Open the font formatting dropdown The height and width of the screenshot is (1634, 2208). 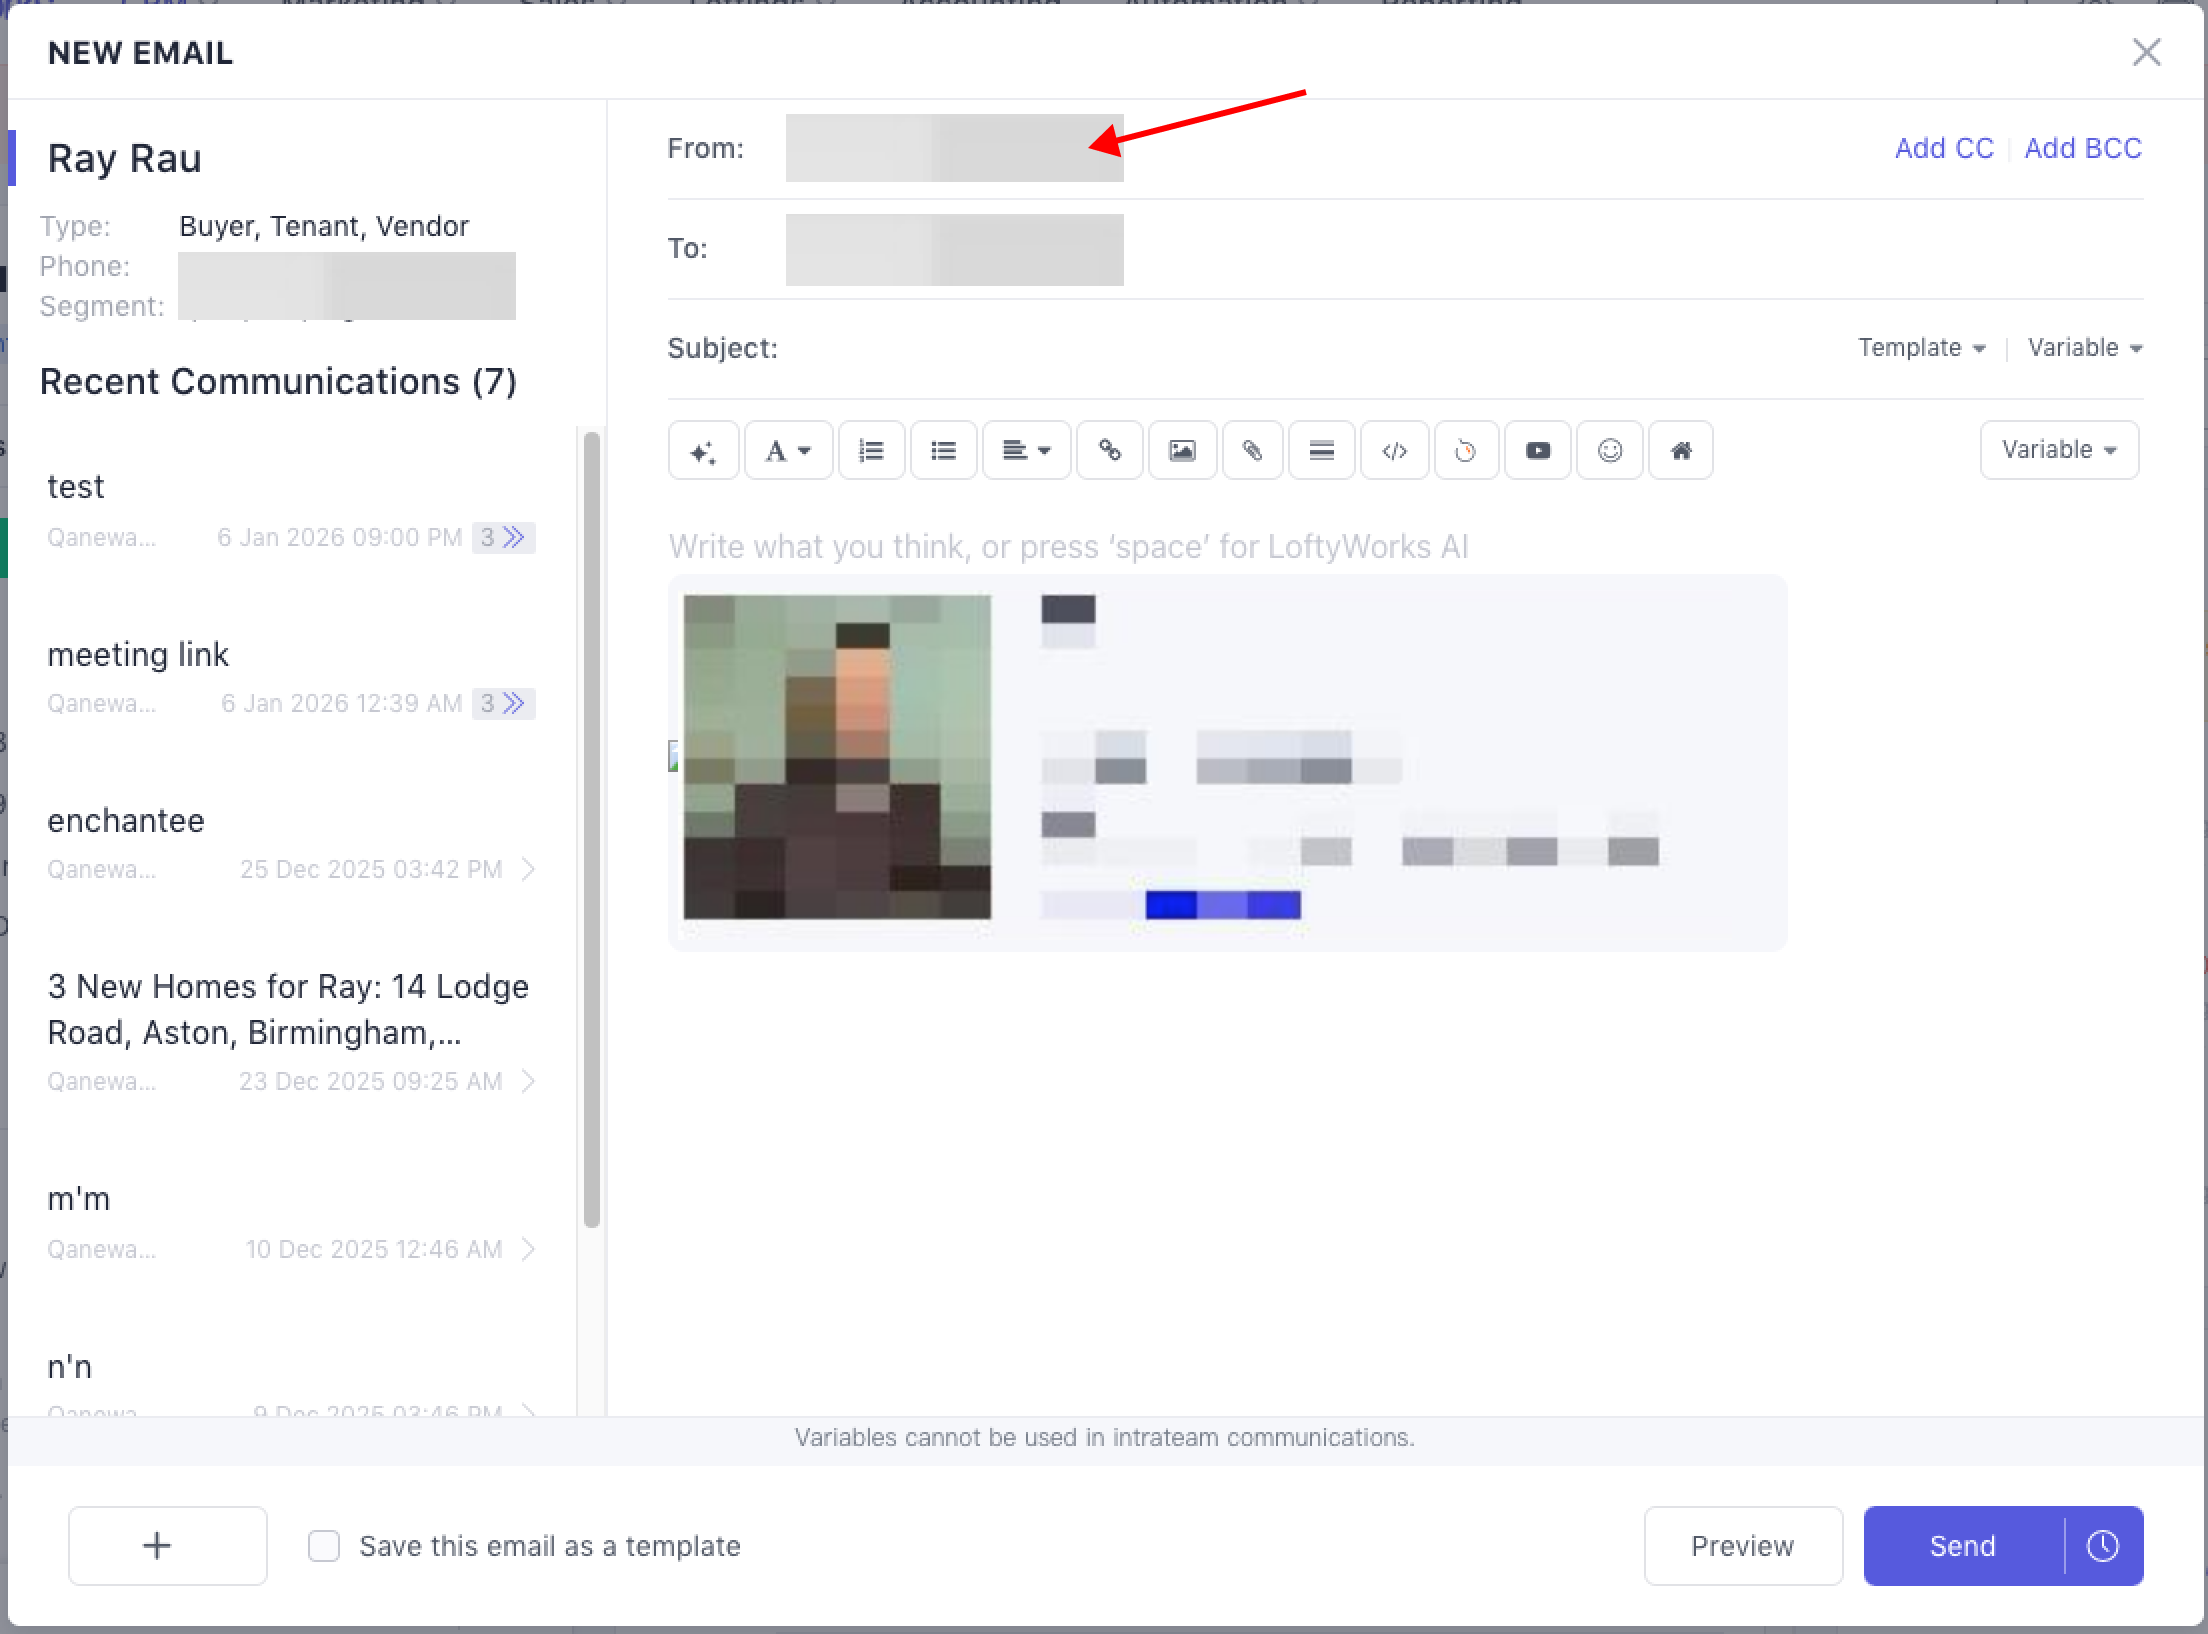788,451
